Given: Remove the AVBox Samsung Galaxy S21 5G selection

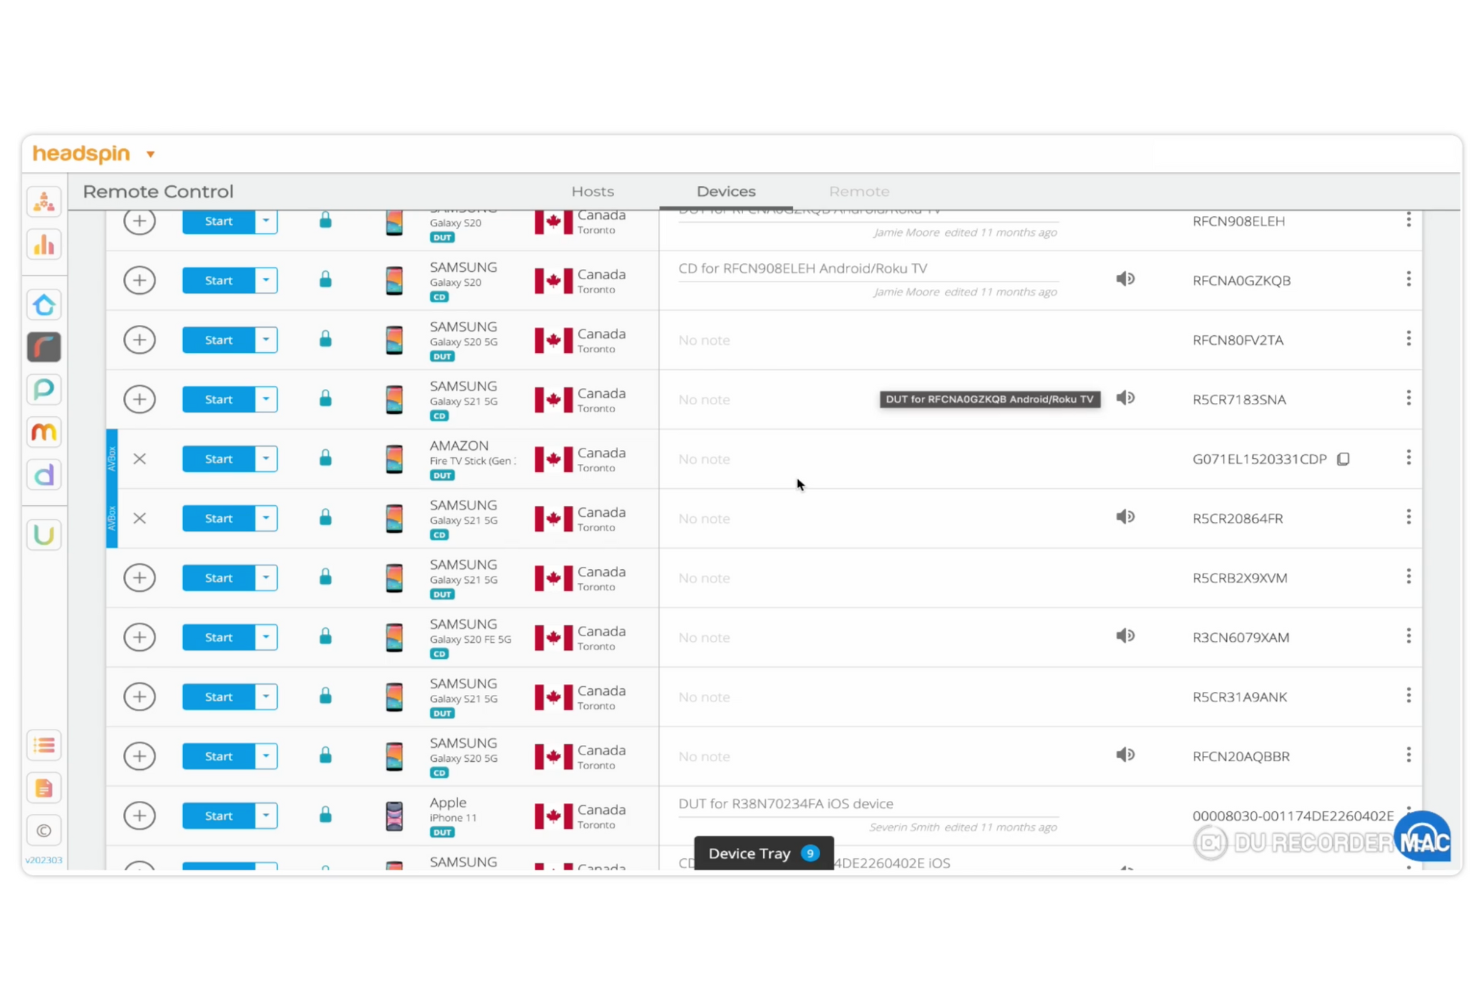Looking at the screenshot, I should 139,518.
